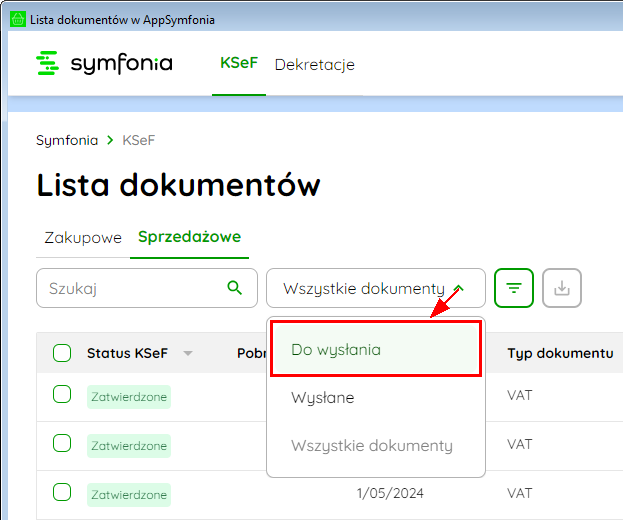Screen dimensions: 623x520
Task: Click the download icon button
Action: point(562,288)
